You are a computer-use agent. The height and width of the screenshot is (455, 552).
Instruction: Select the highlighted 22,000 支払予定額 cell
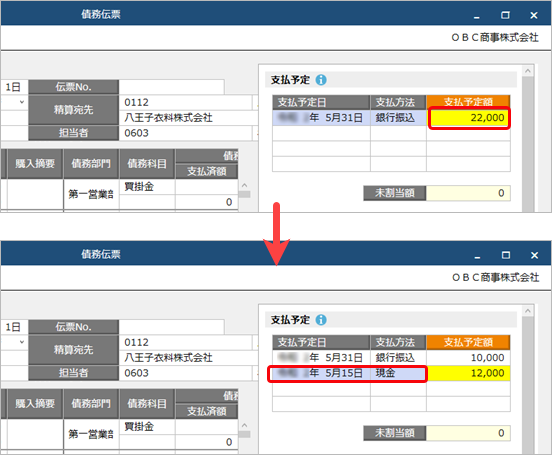[468, 118]
